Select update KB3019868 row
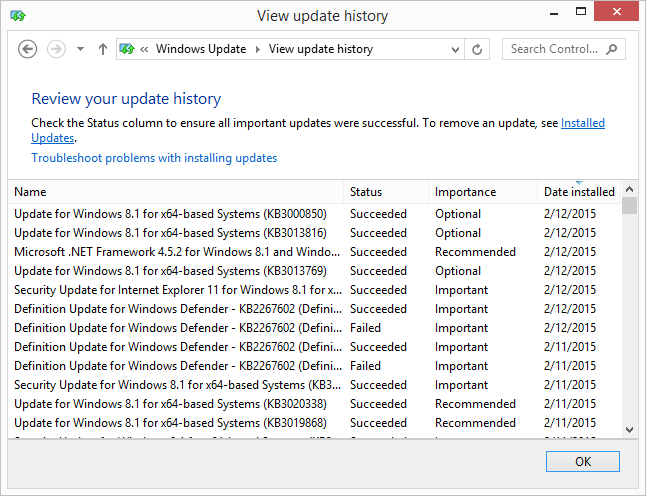 pos(314,423)
